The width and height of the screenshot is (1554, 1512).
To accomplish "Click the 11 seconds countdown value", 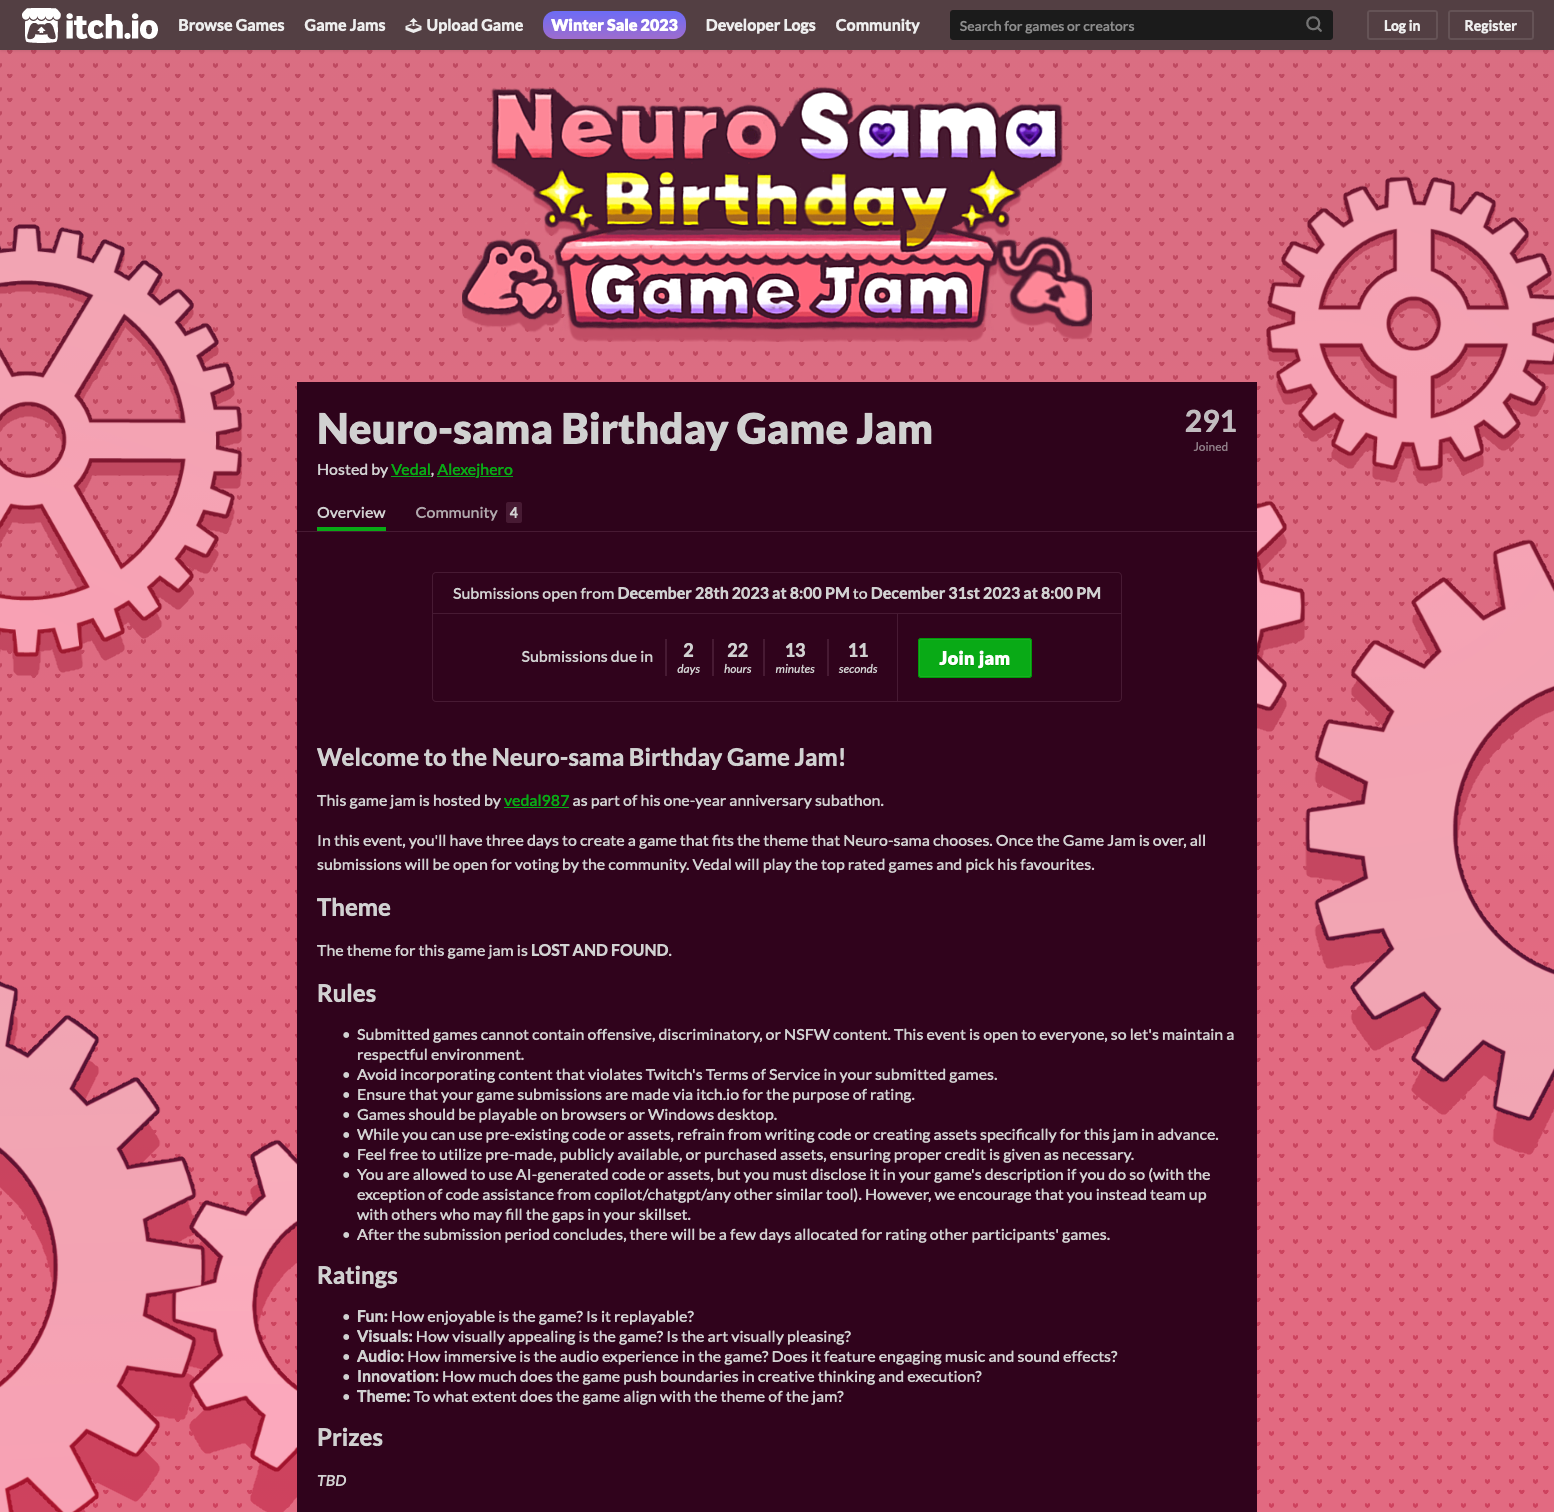I will point(858,658).
